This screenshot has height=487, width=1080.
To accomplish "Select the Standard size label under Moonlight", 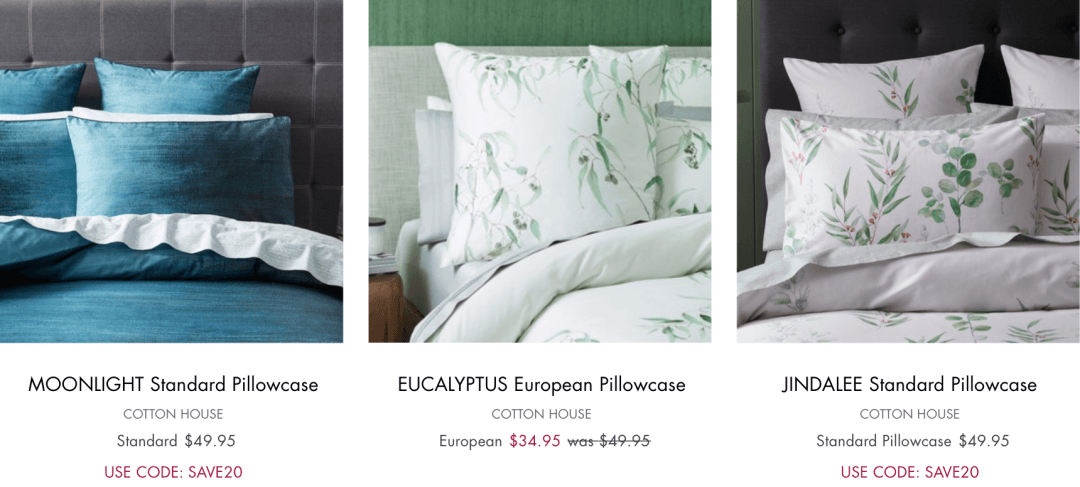I will tap(147, 441).
